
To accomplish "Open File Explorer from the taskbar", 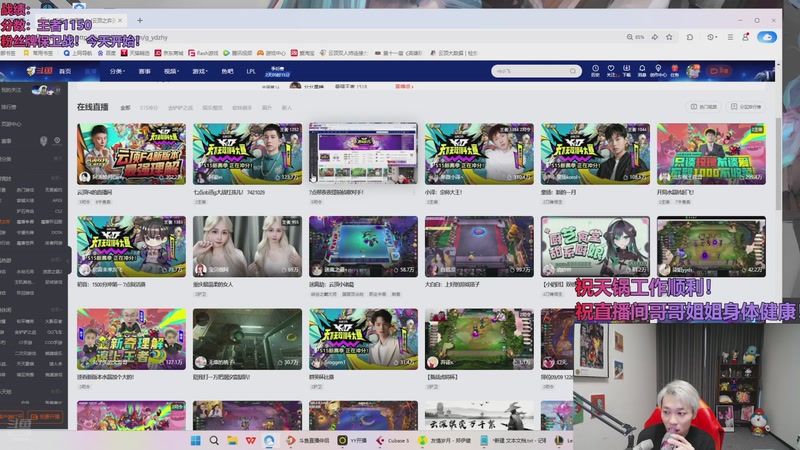I will coord(232,440).
